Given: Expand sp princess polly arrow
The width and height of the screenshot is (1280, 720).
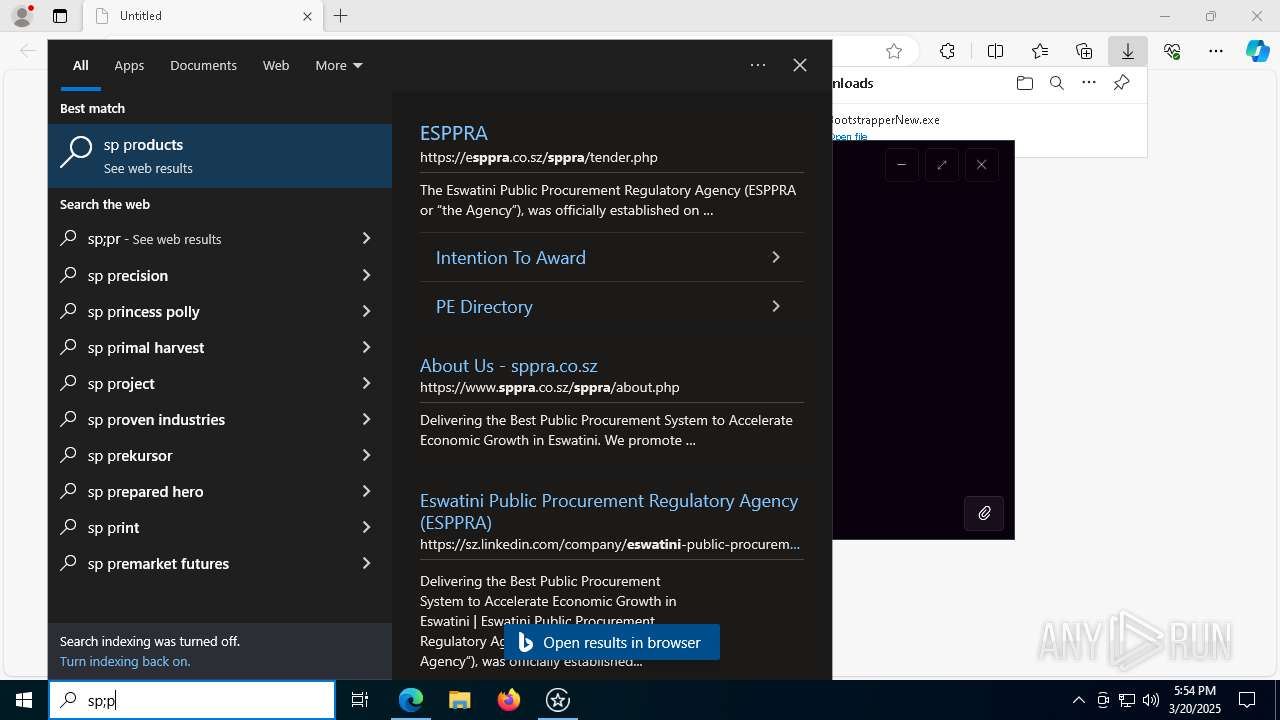Looking at the screenshot, I should [366, 311].
